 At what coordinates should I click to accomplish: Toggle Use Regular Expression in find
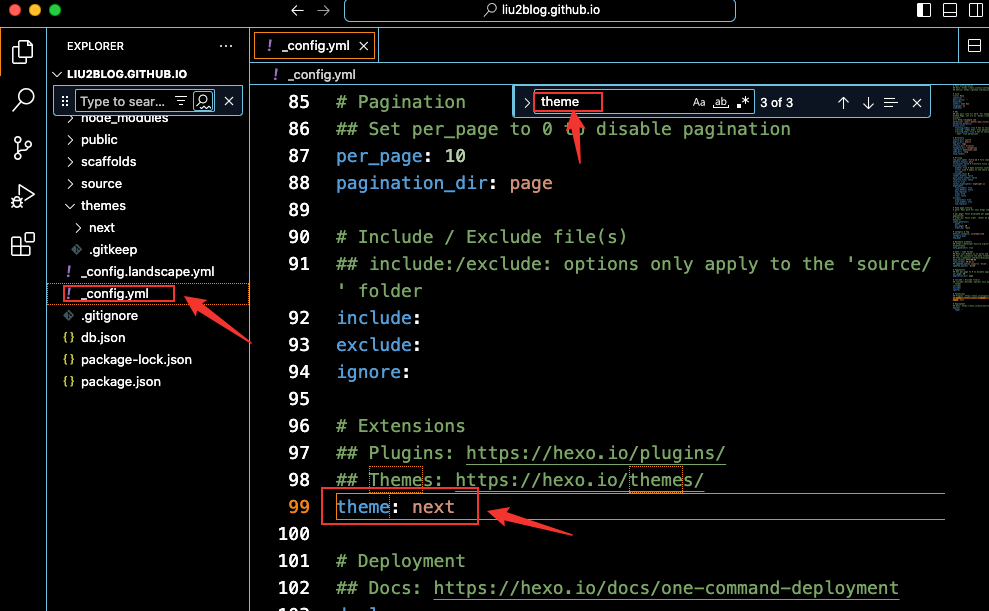point(742,103)
